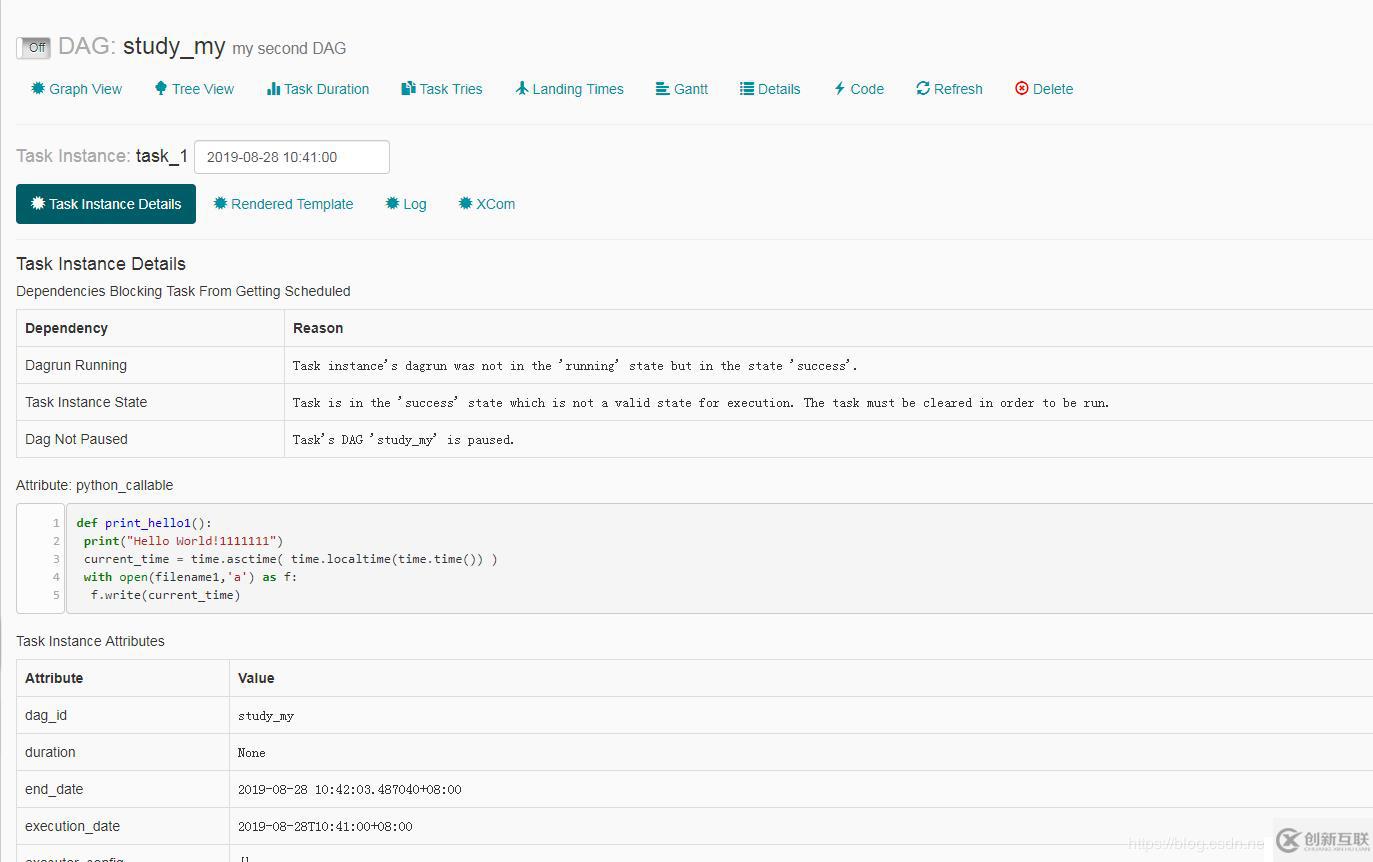Click the Tree View tree icon

pos(160,88)
